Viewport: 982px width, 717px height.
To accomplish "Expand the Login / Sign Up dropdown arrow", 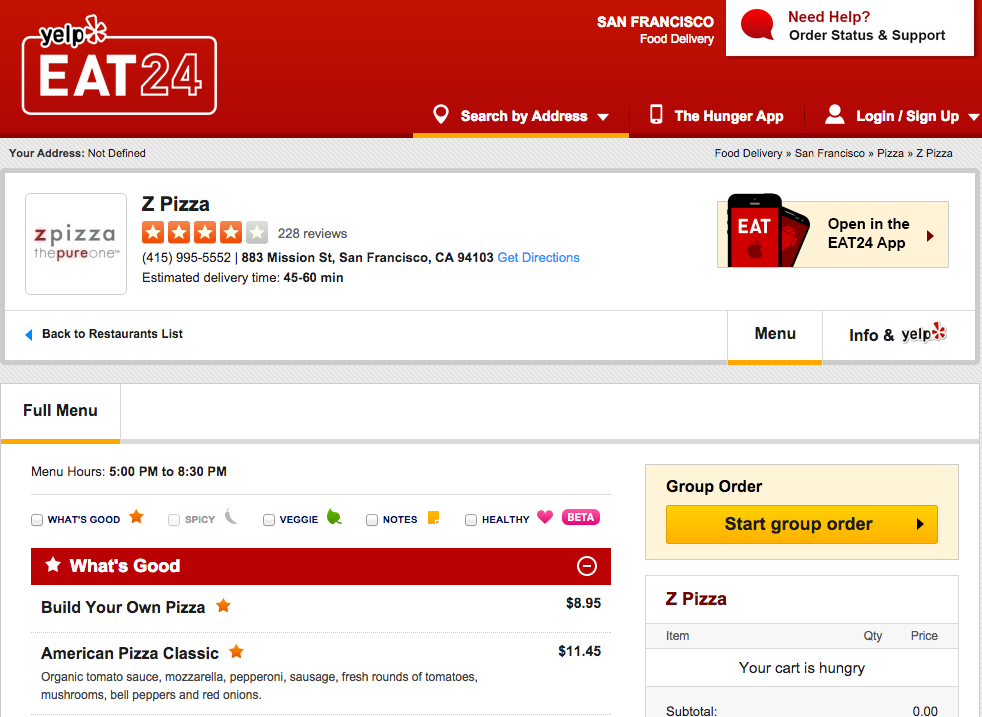I will pyautogui.click(x=974, y=117).
